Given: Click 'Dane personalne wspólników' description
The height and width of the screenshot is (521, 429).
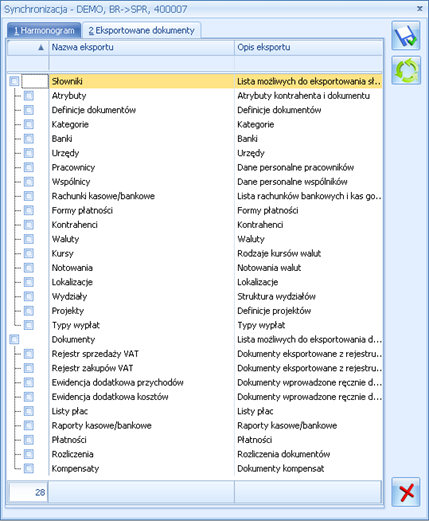Looking at the screenshot, I should pyautogui.click(x=292, y=182).
